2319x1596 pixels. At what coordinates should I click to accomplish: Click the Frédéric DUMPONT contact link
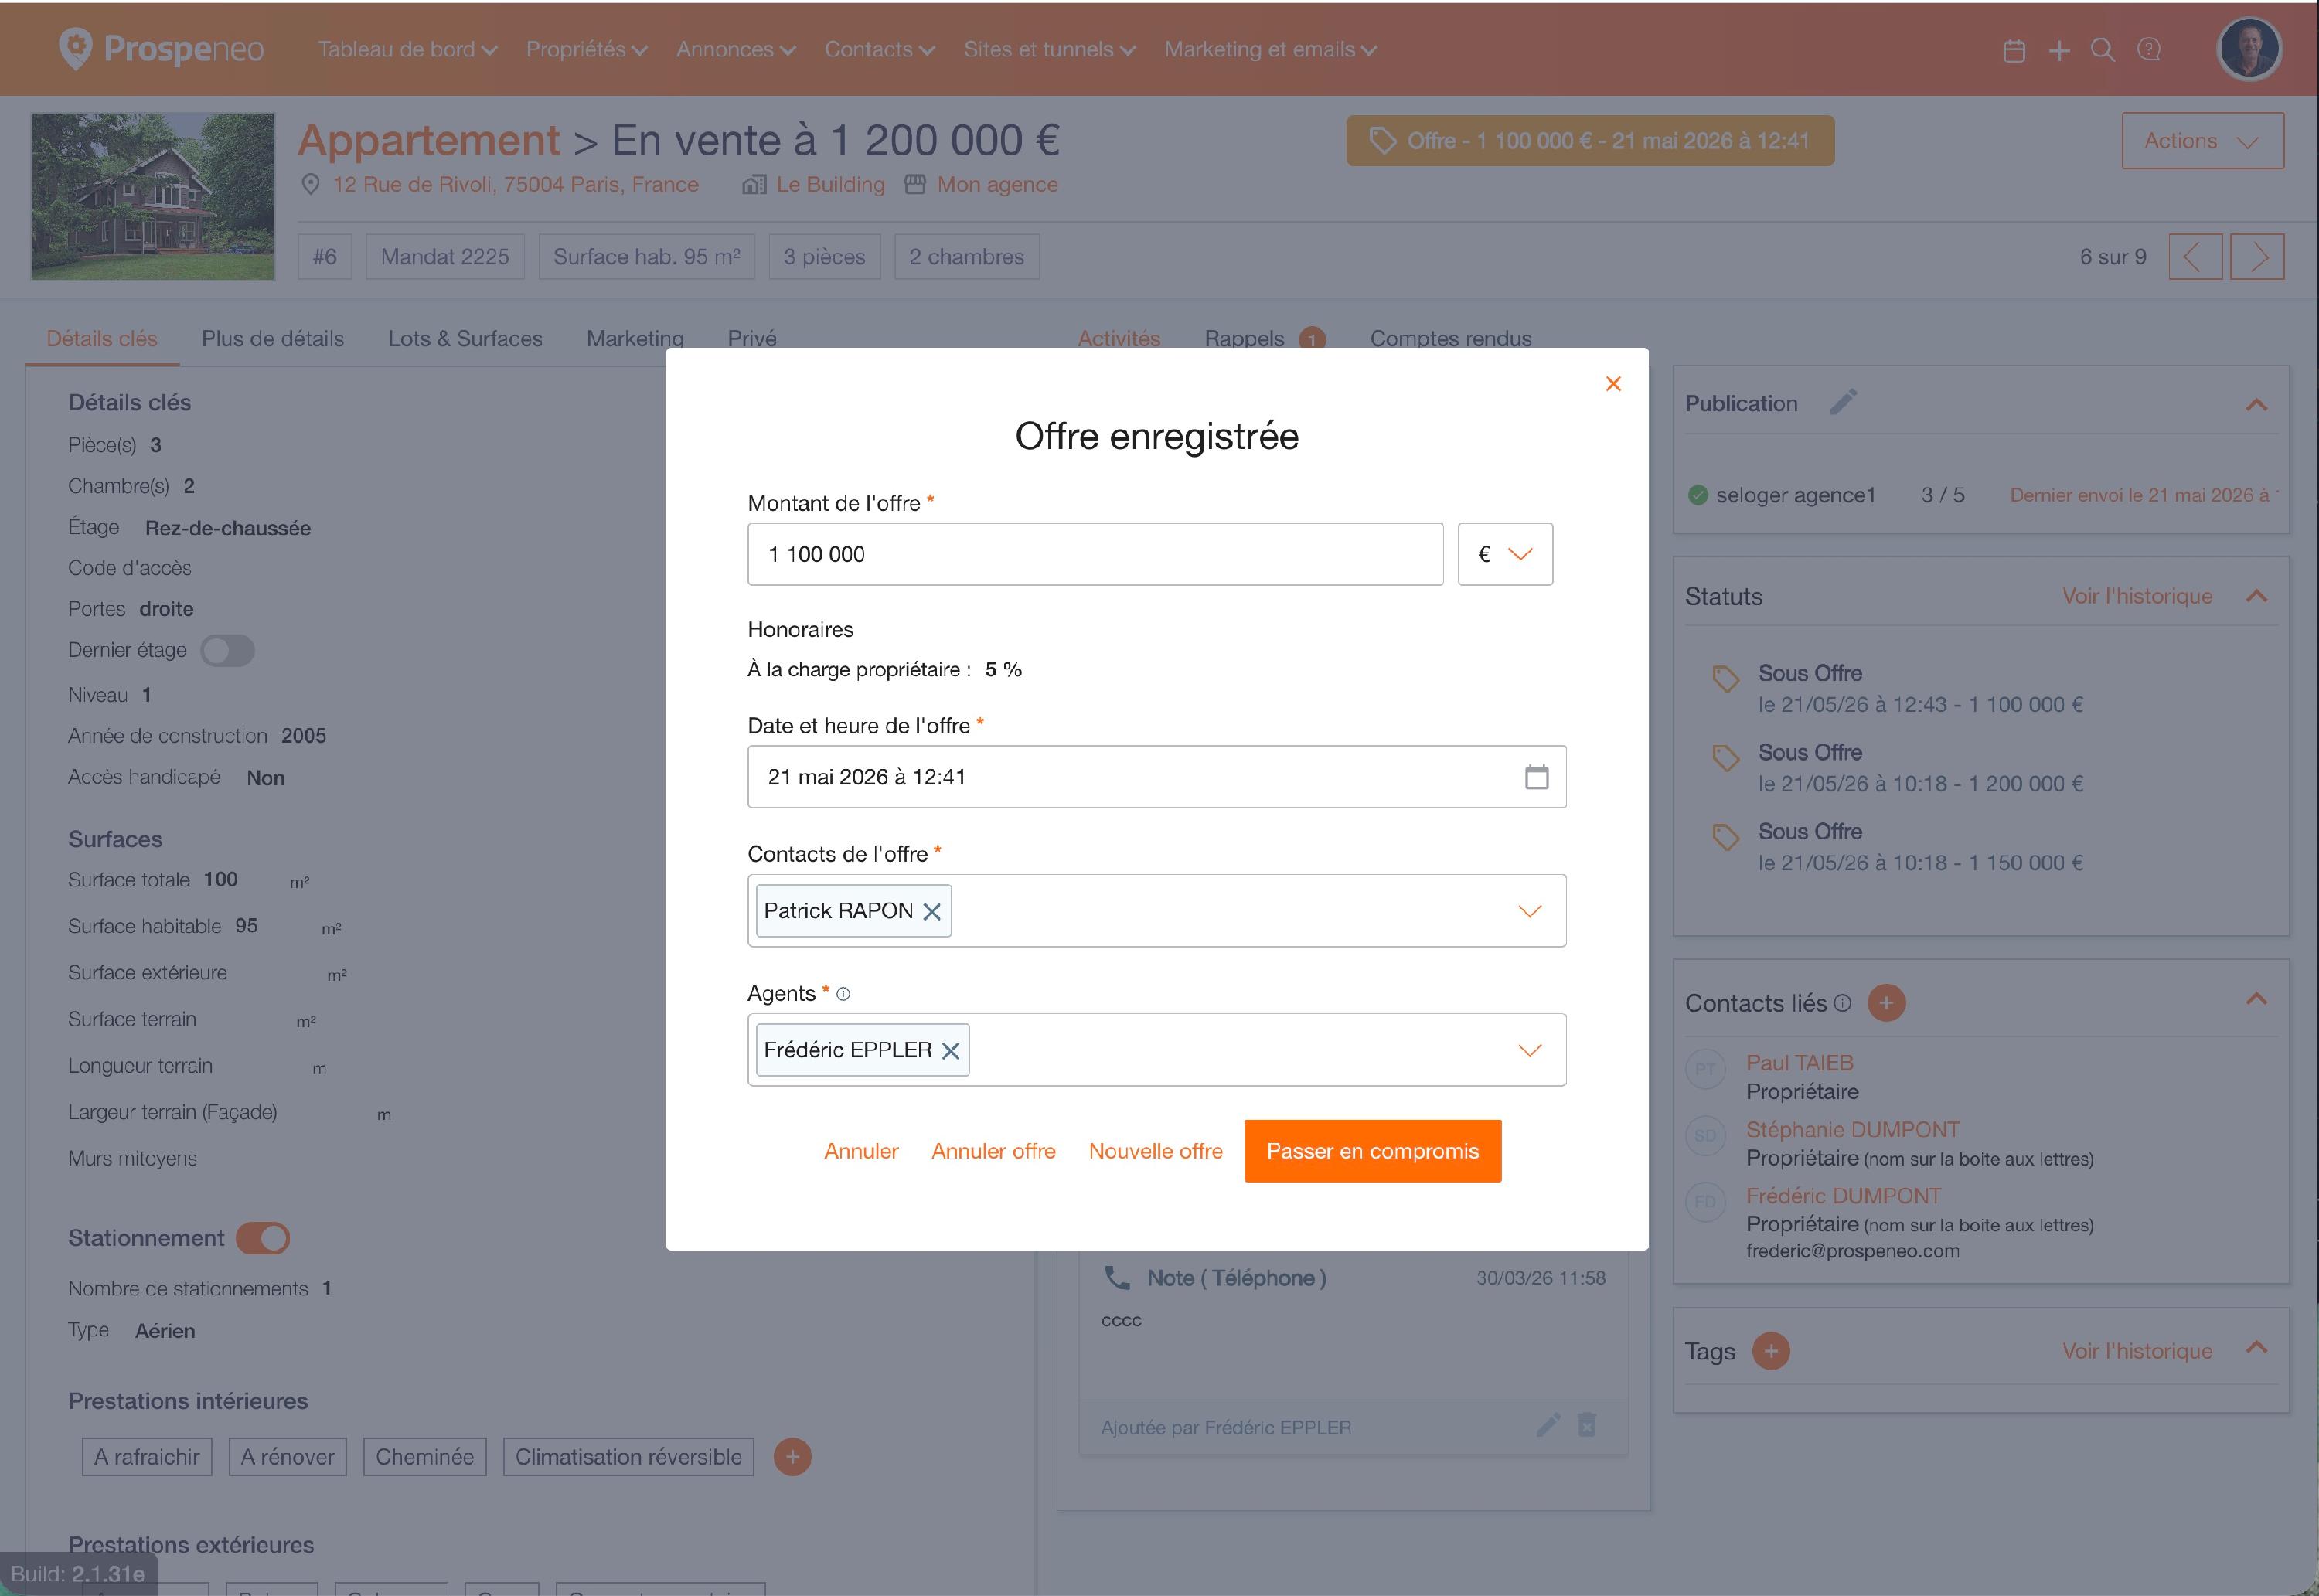coord(1843,1196)
